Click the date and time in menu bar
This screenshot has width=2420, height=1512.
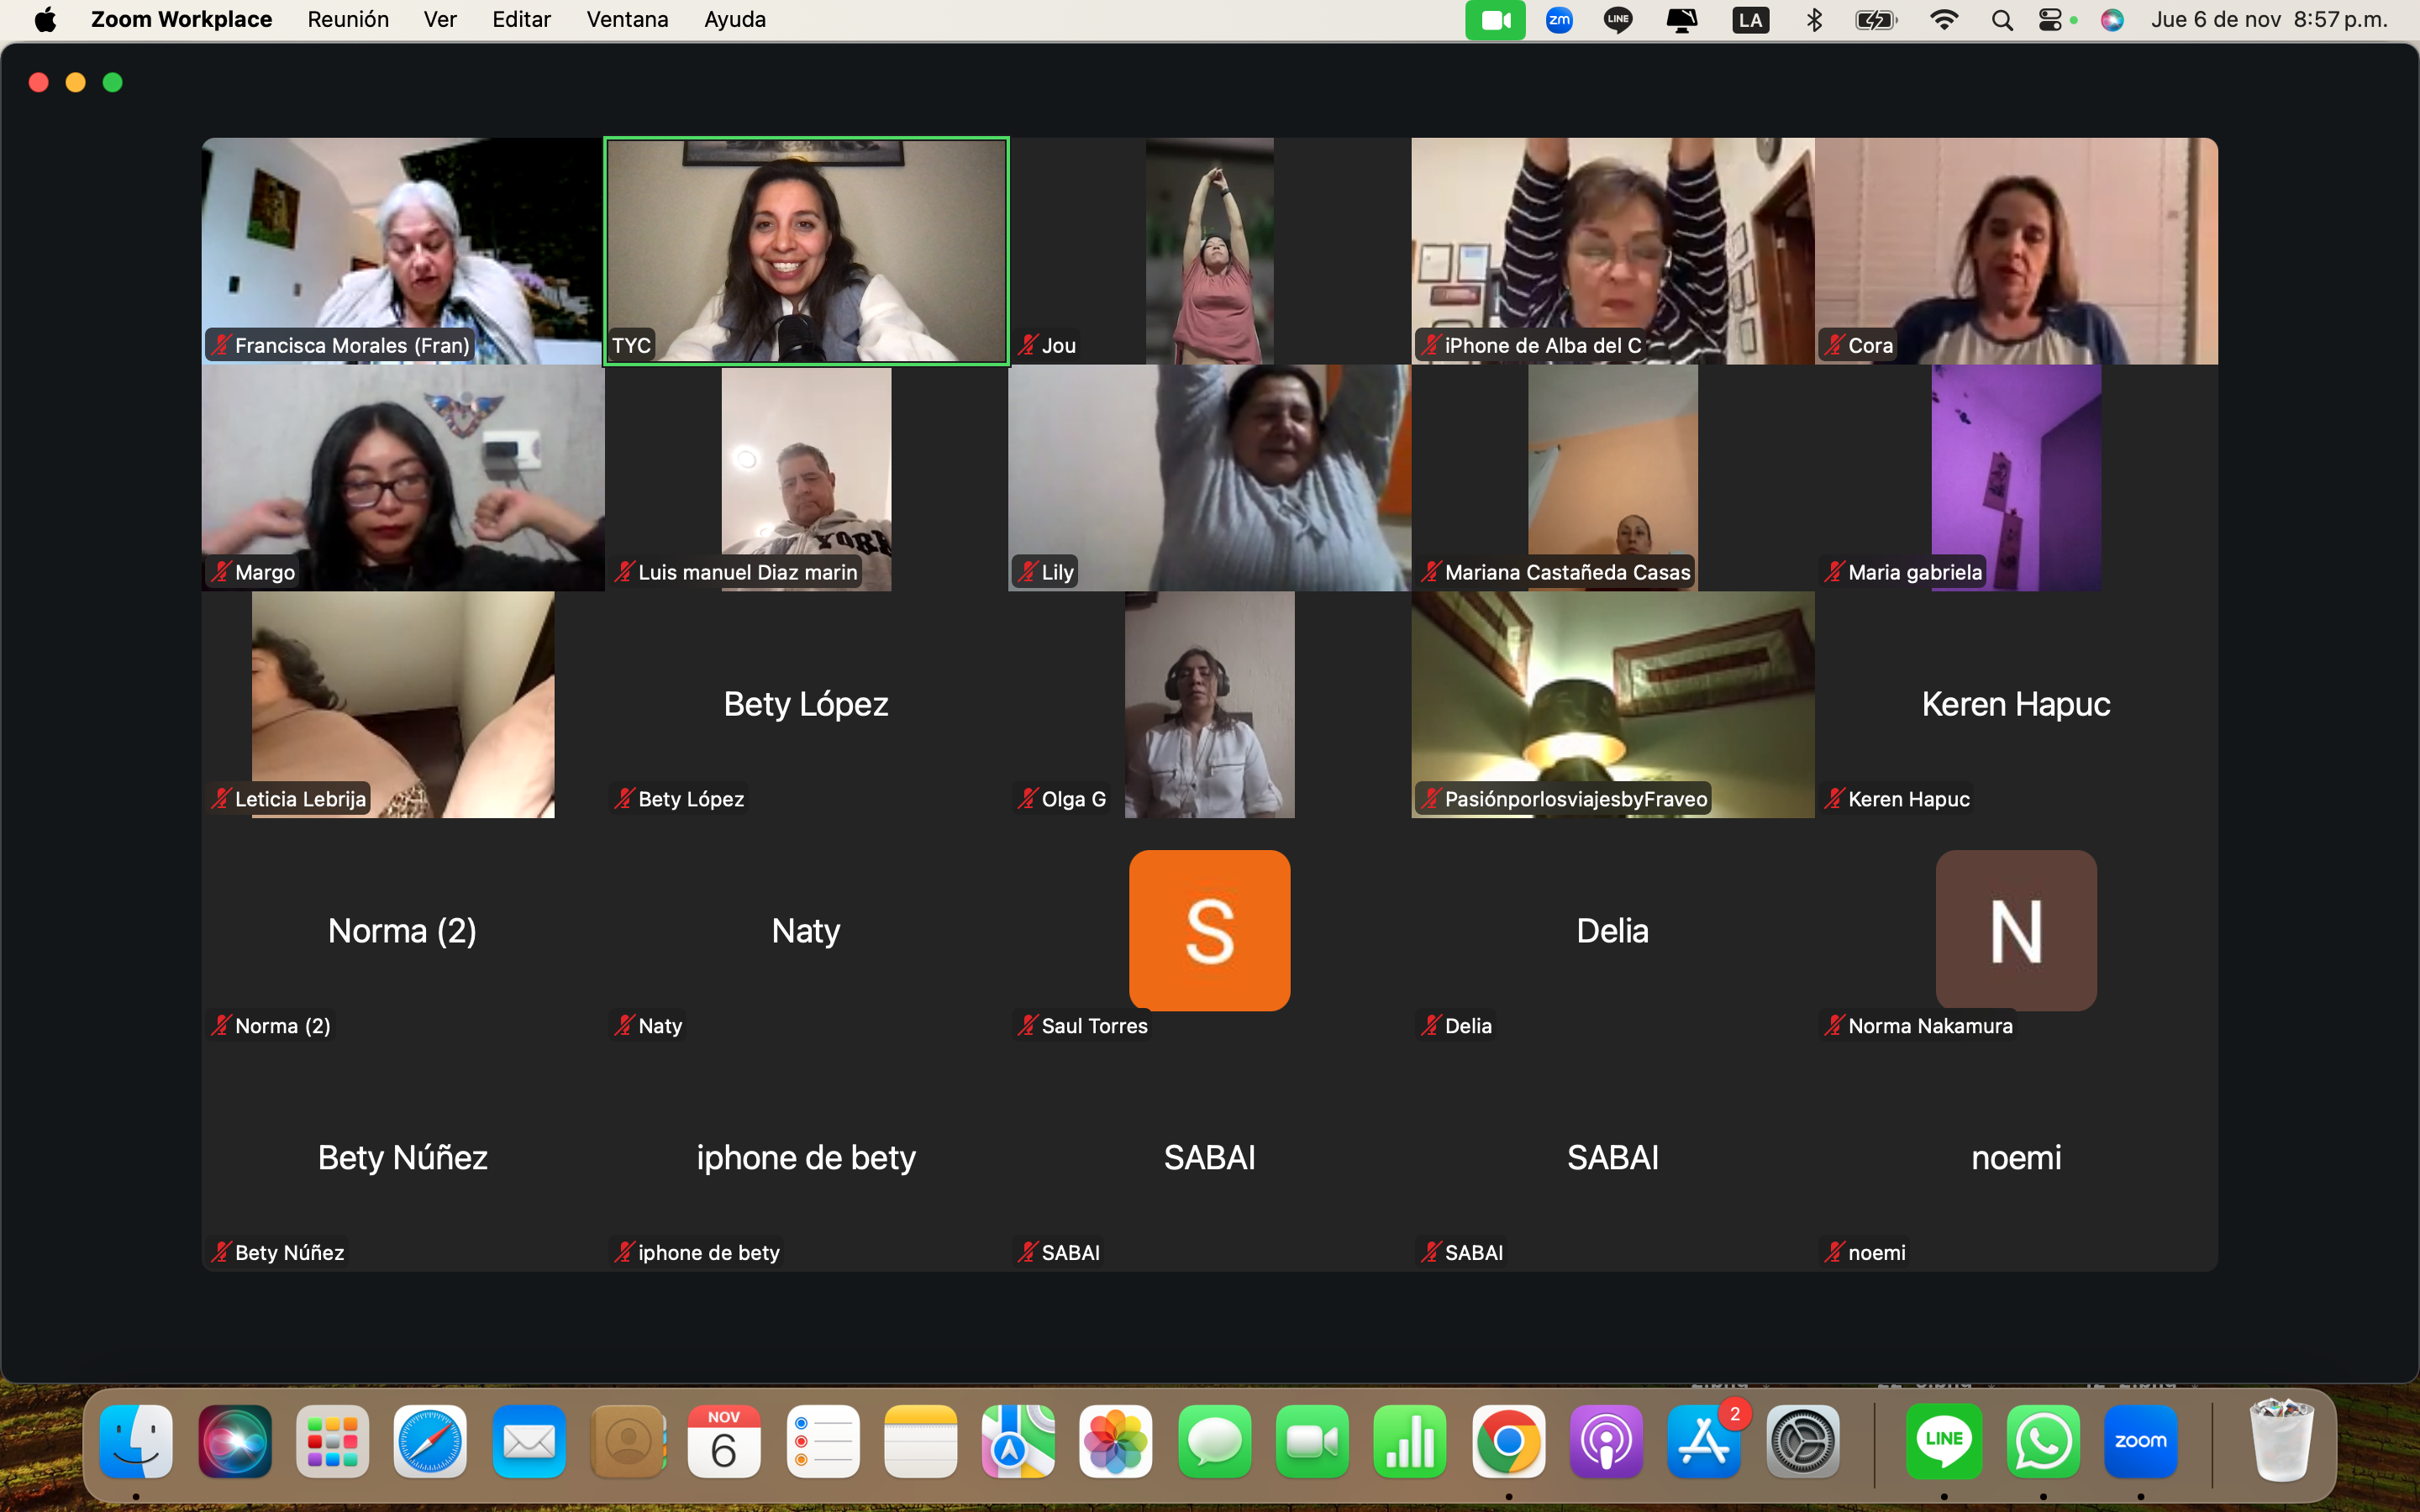point(2268,20)
